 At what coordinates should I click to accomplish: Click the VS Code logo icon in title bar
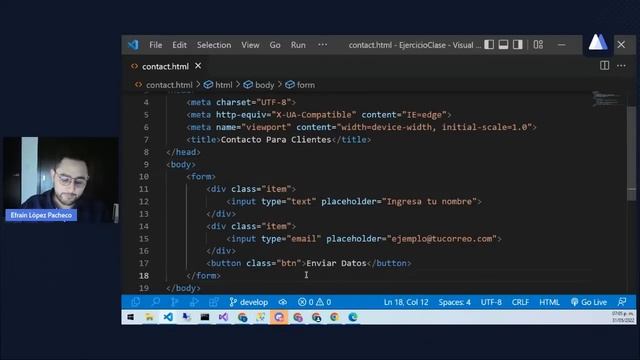[133, 44]
